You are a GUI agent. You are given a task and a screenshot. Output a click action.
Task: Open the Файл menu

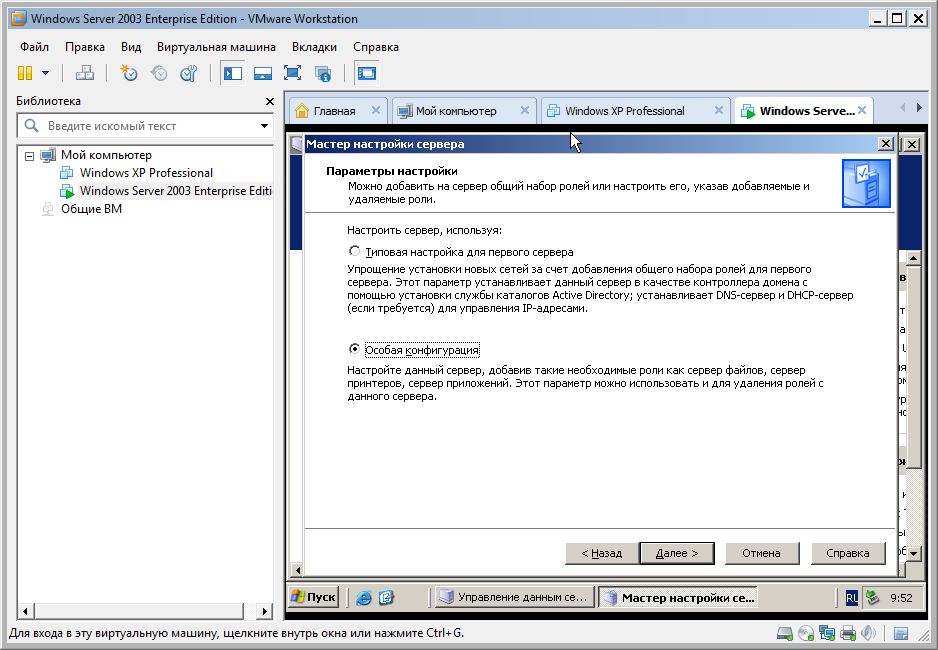click(x=34, y=47)
